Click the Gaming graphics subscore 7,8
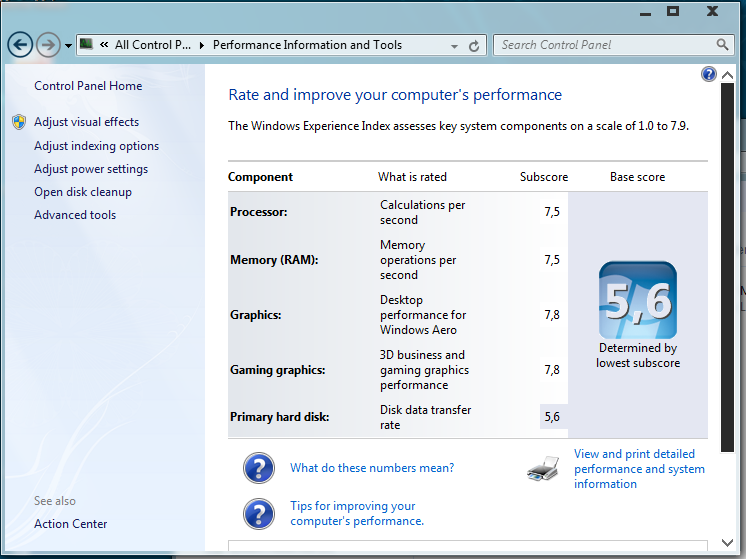Screen dimensions: 746x559 coord(552,370)
